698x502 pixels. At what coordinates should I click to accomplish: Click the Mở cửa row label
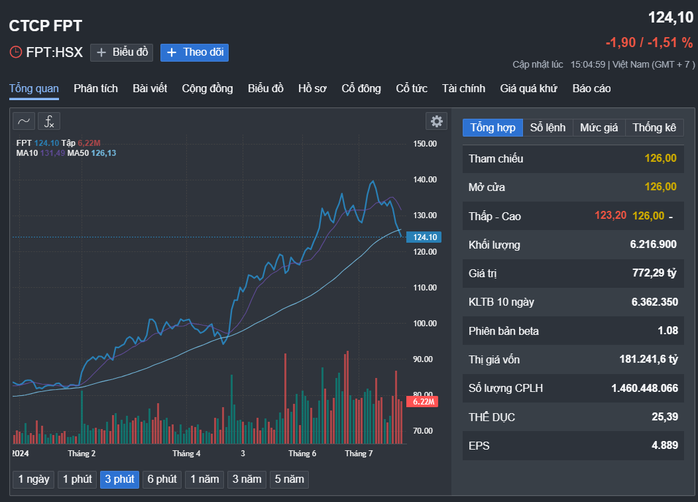[x=487, y=187]
